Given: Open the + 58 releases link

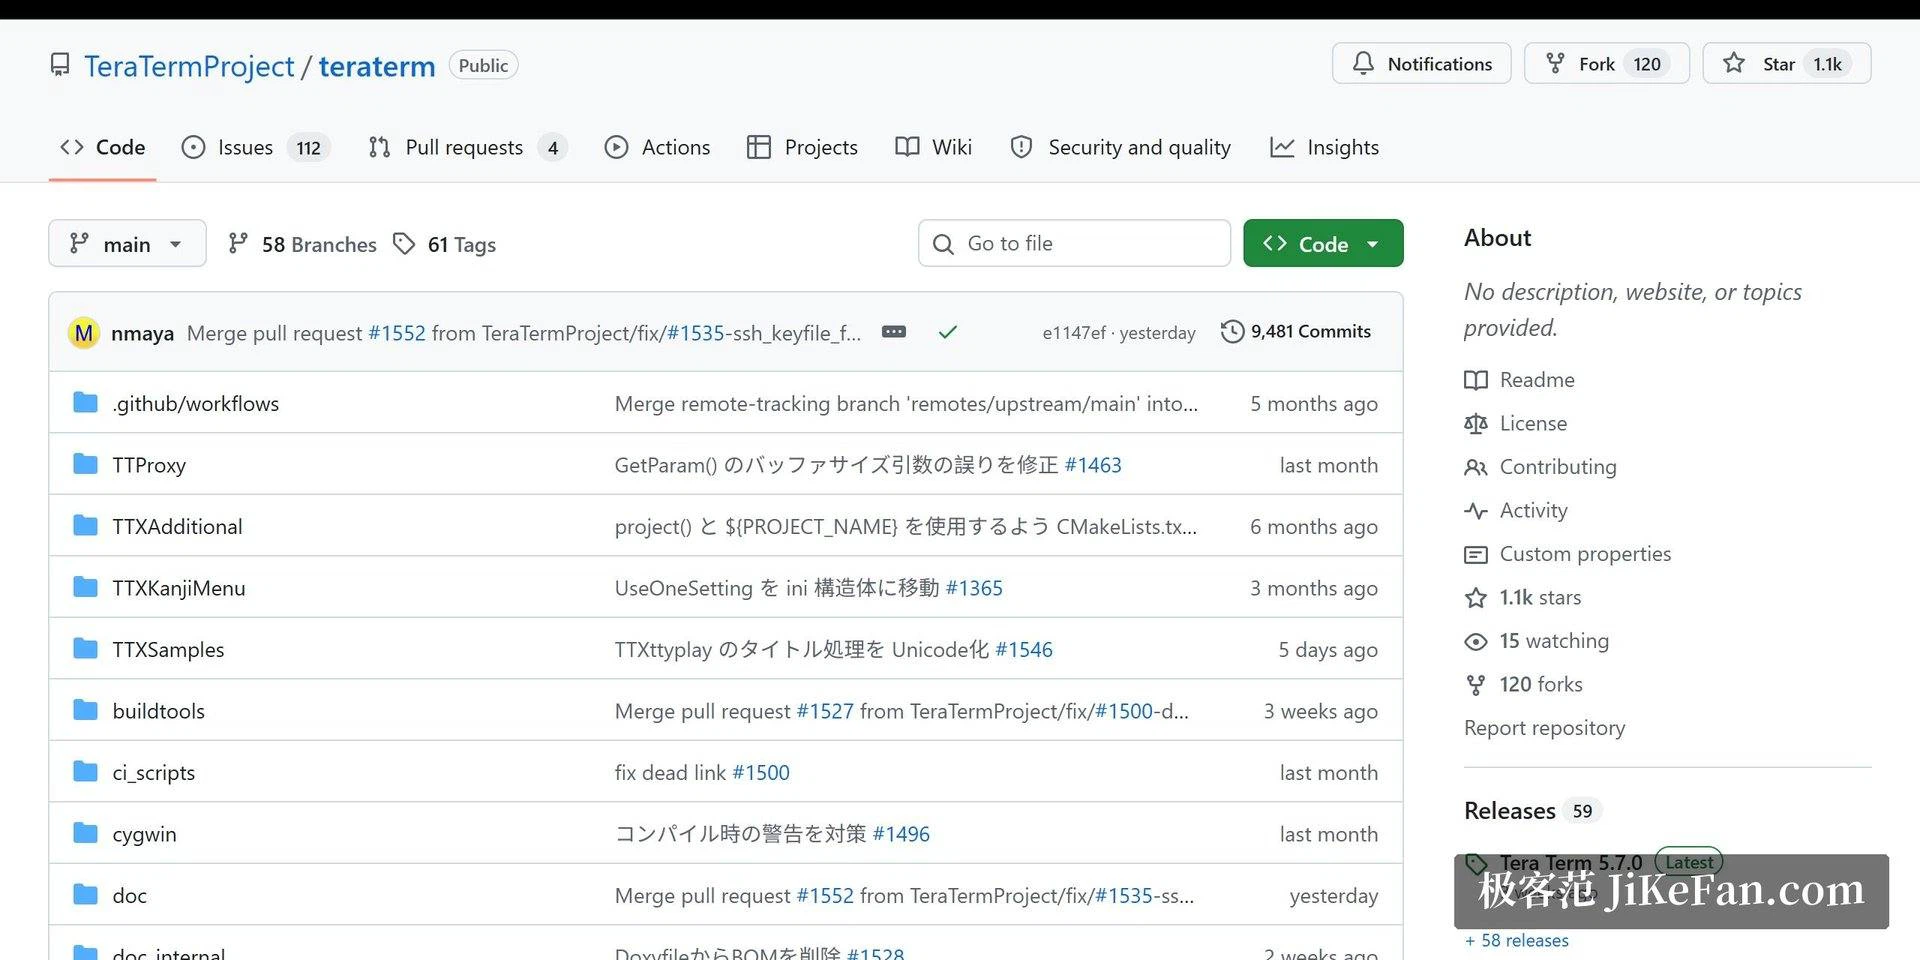Looking at the screenshot, I should (1517, 940).
